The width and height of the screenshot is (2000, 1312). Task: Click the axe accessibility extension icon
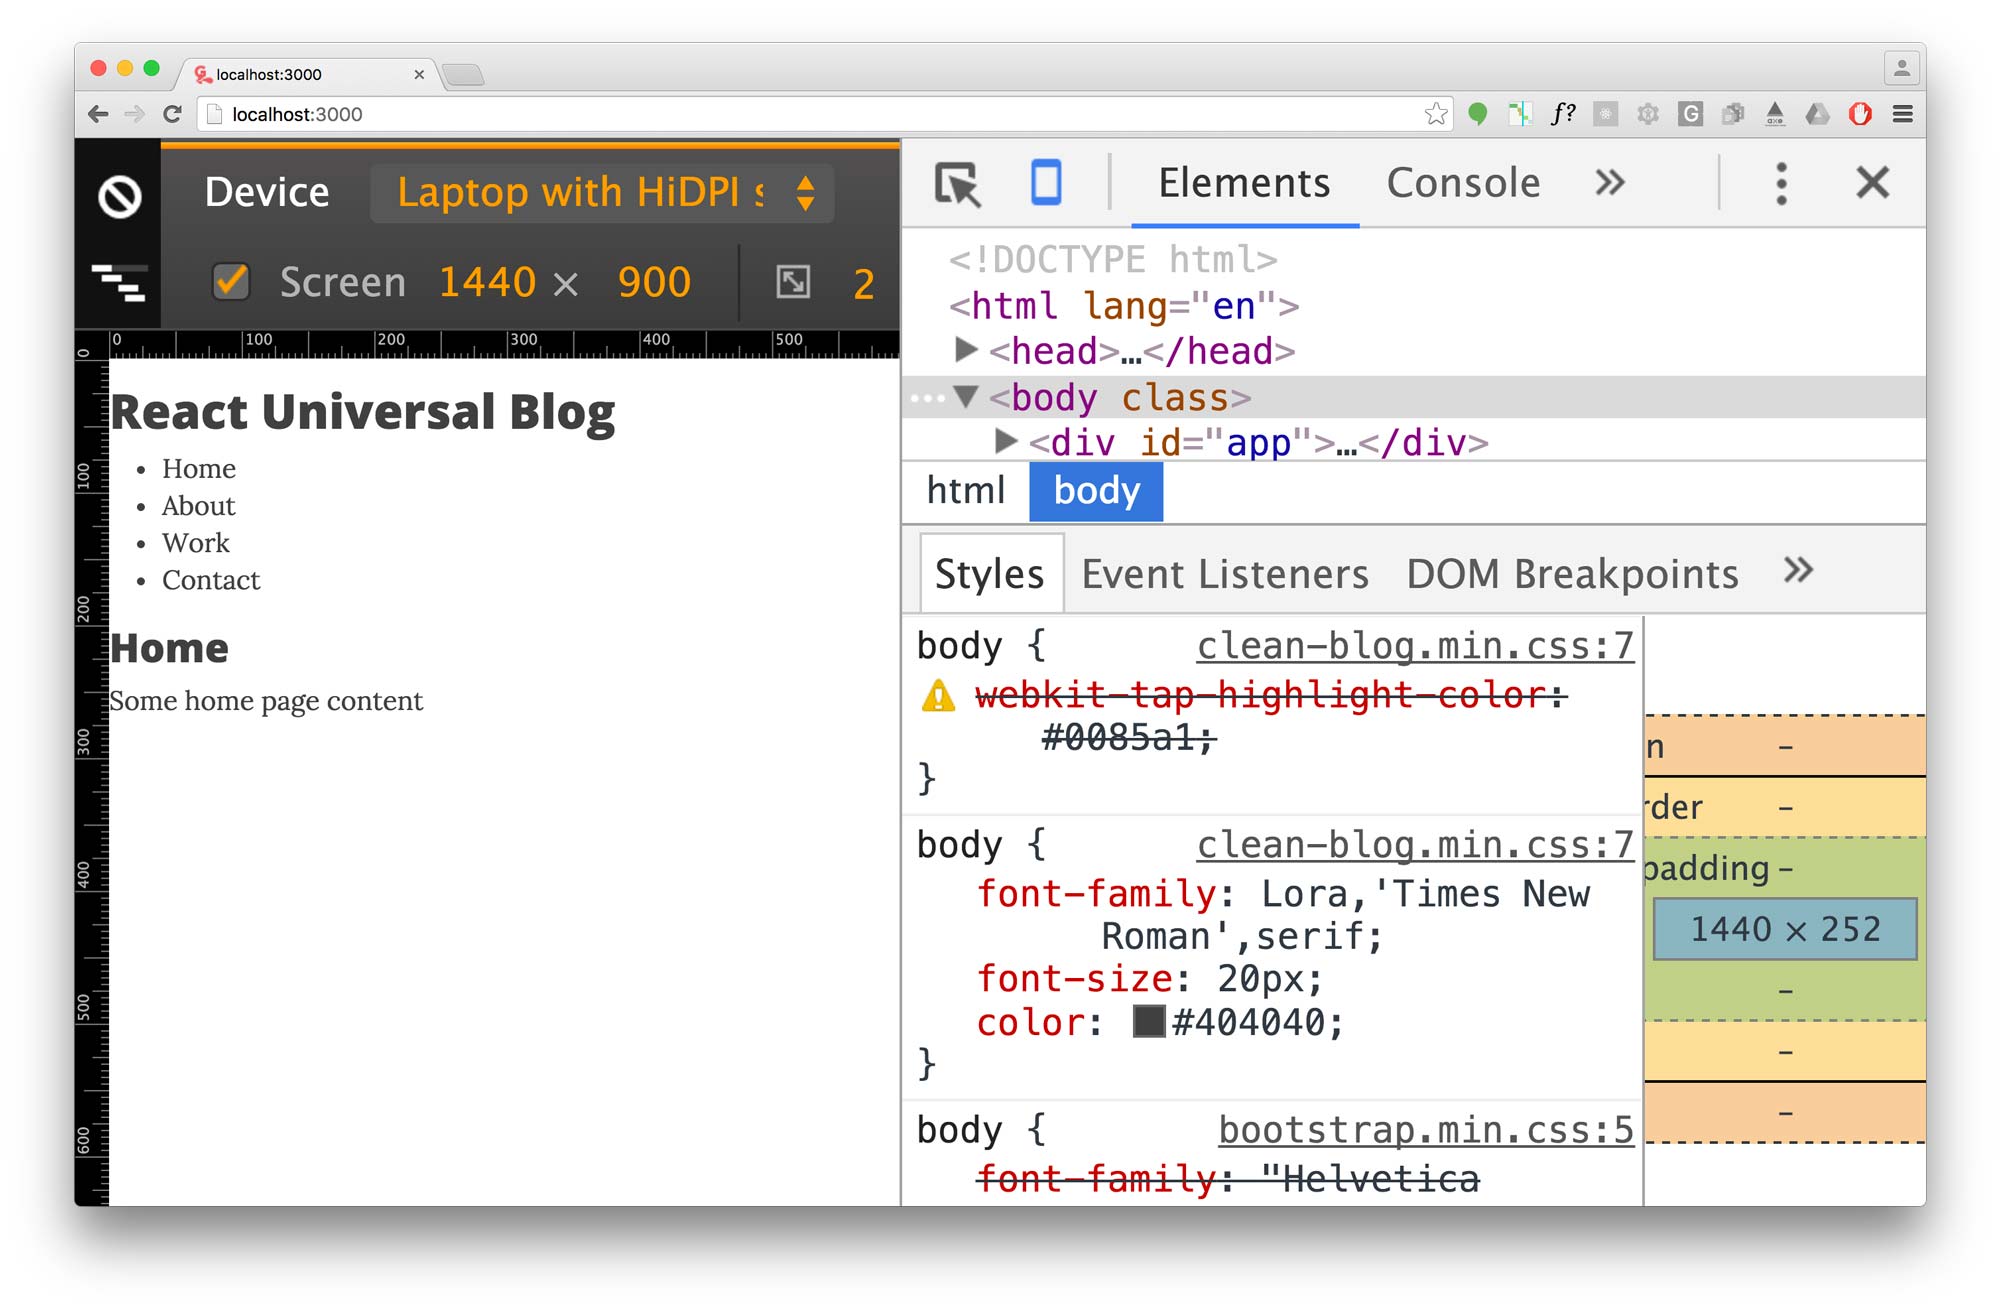[x=1775, y=114]
